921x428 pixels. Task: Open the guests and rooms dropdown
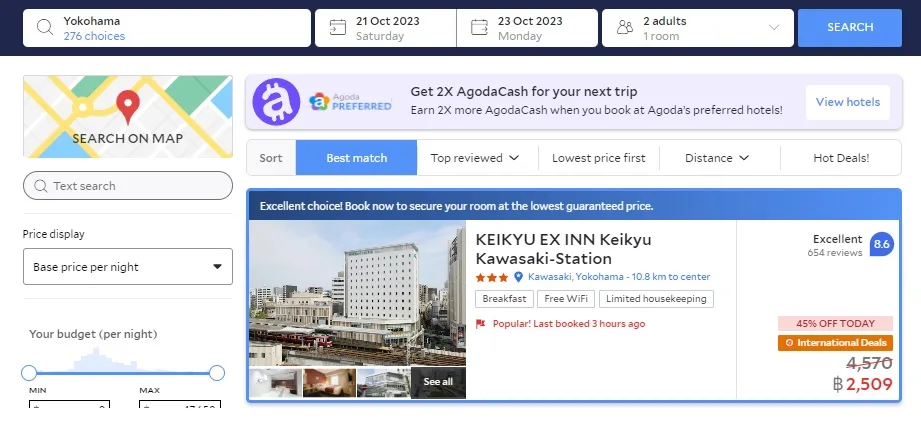[x=698, y=28]
